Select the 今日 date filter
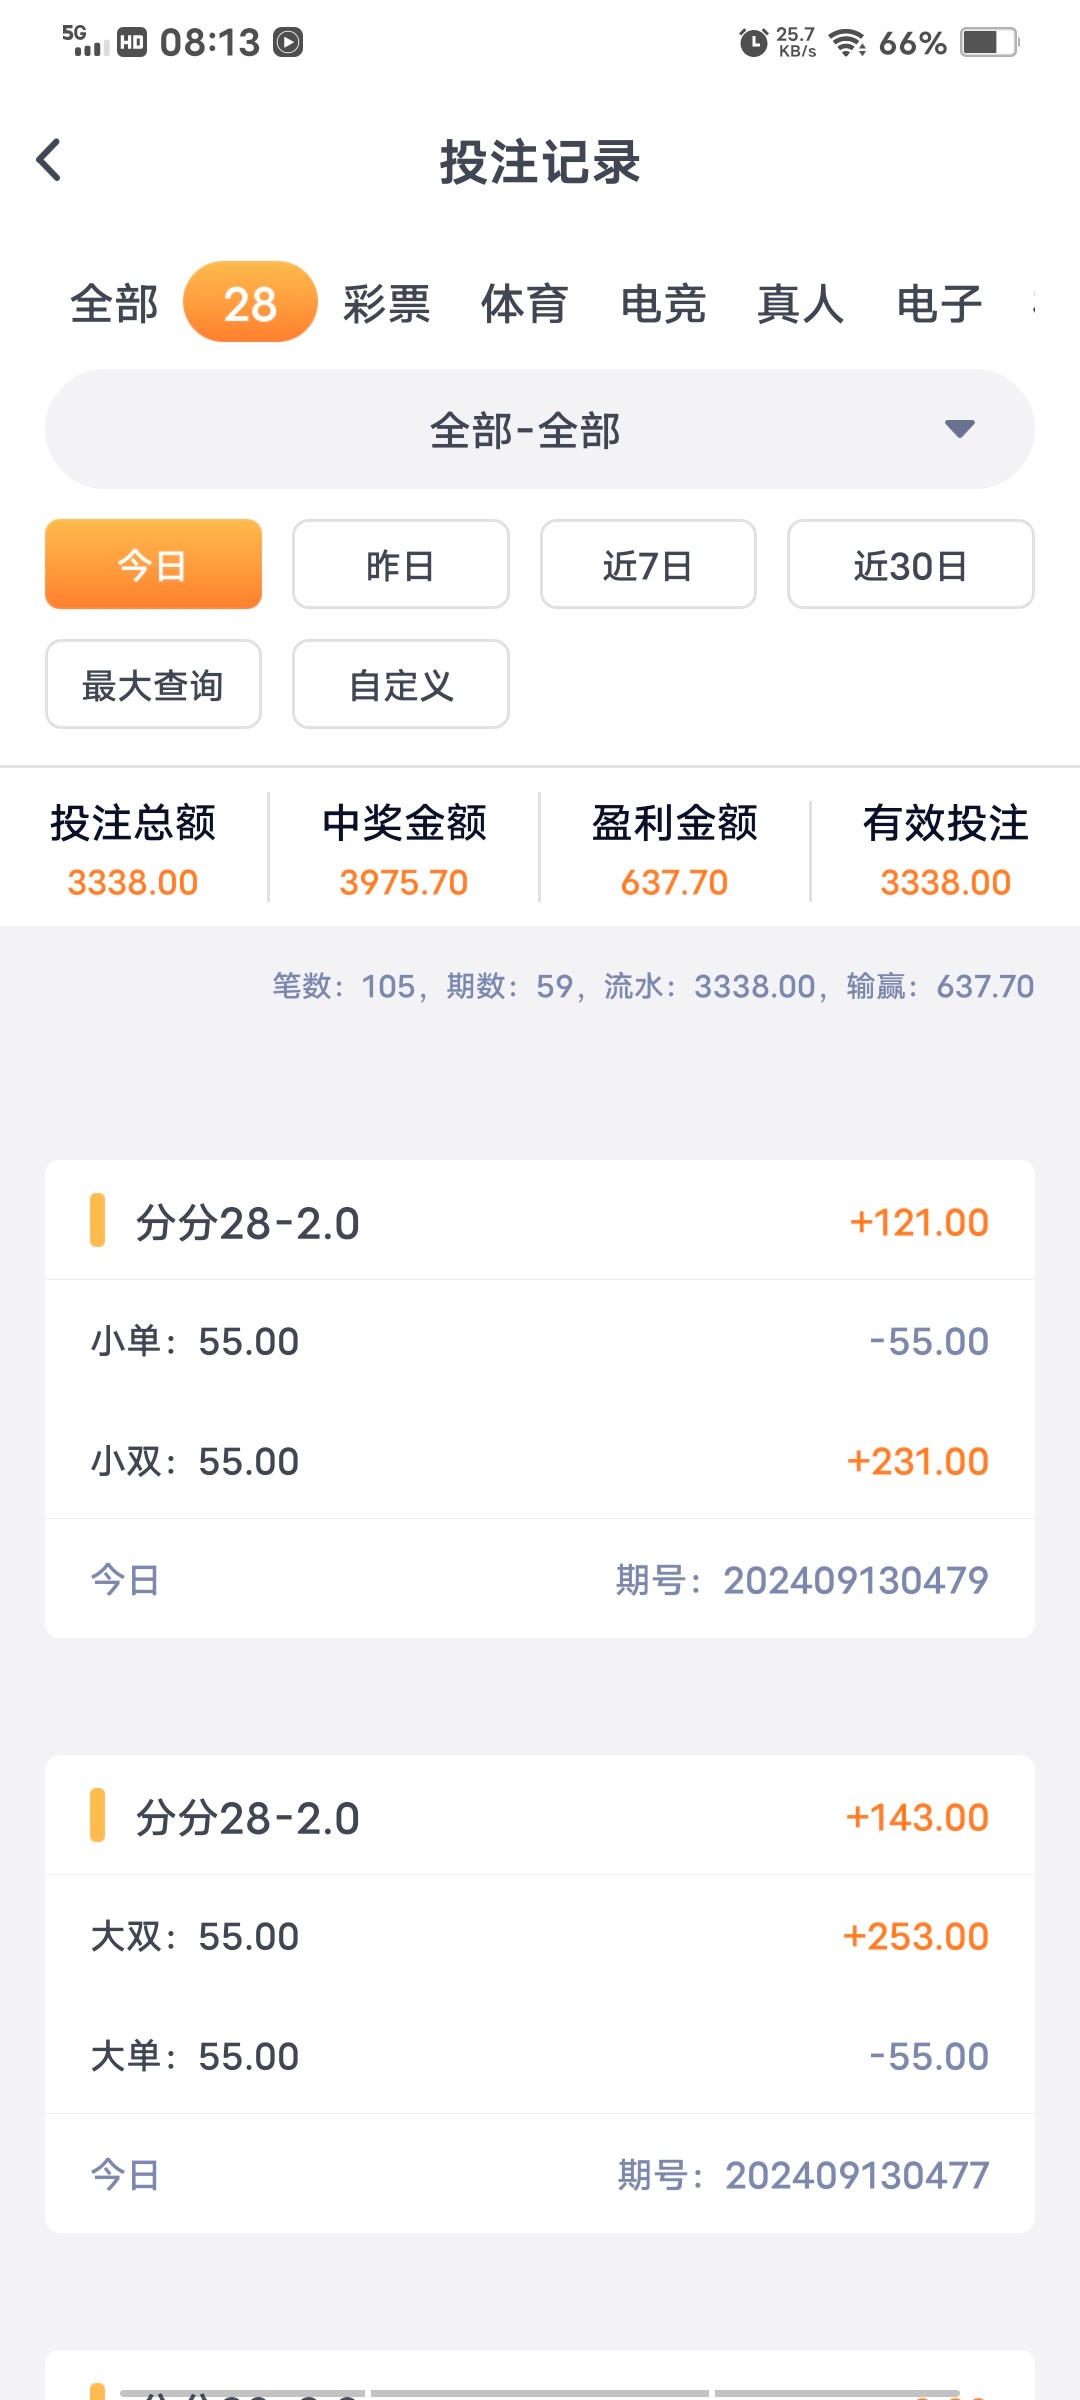The image size is (1080, 2400). point(153,565)
